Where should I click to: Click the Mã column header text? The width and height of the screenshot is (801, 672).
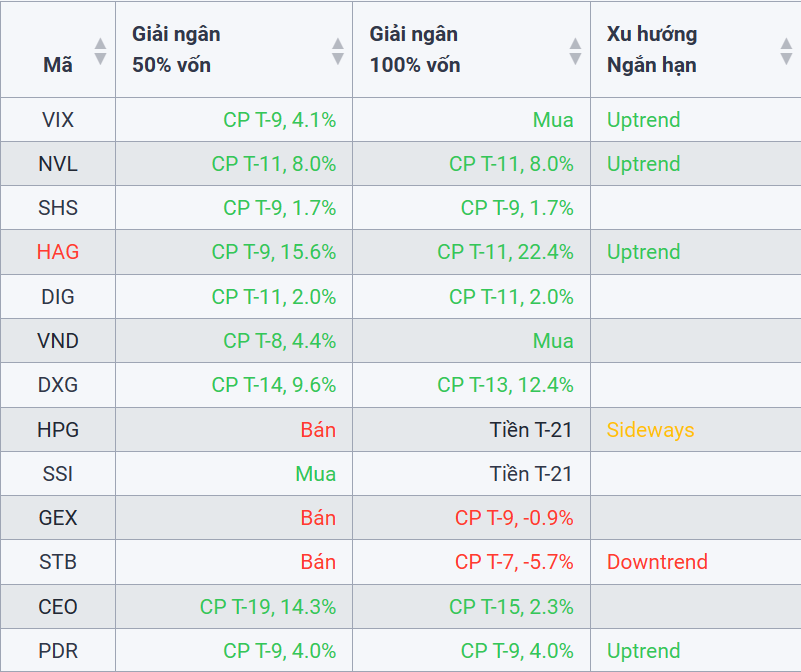(58, 65)
